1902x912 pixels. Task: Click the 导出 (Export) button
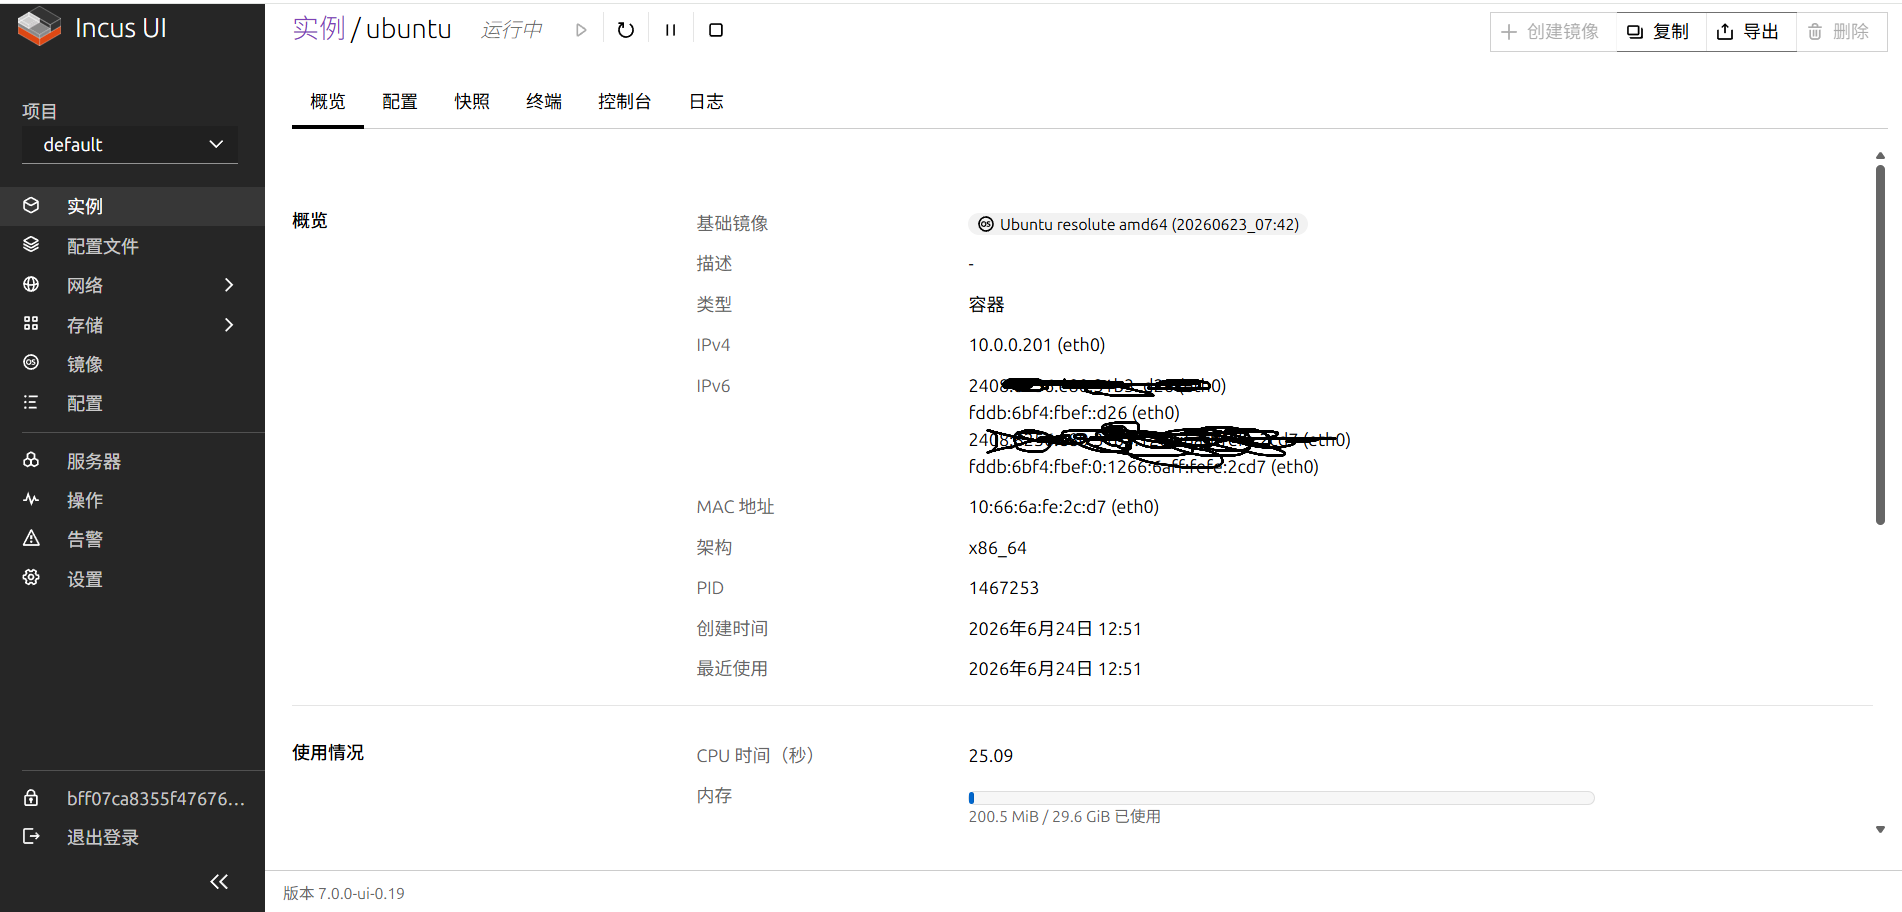pos(1750,32)
